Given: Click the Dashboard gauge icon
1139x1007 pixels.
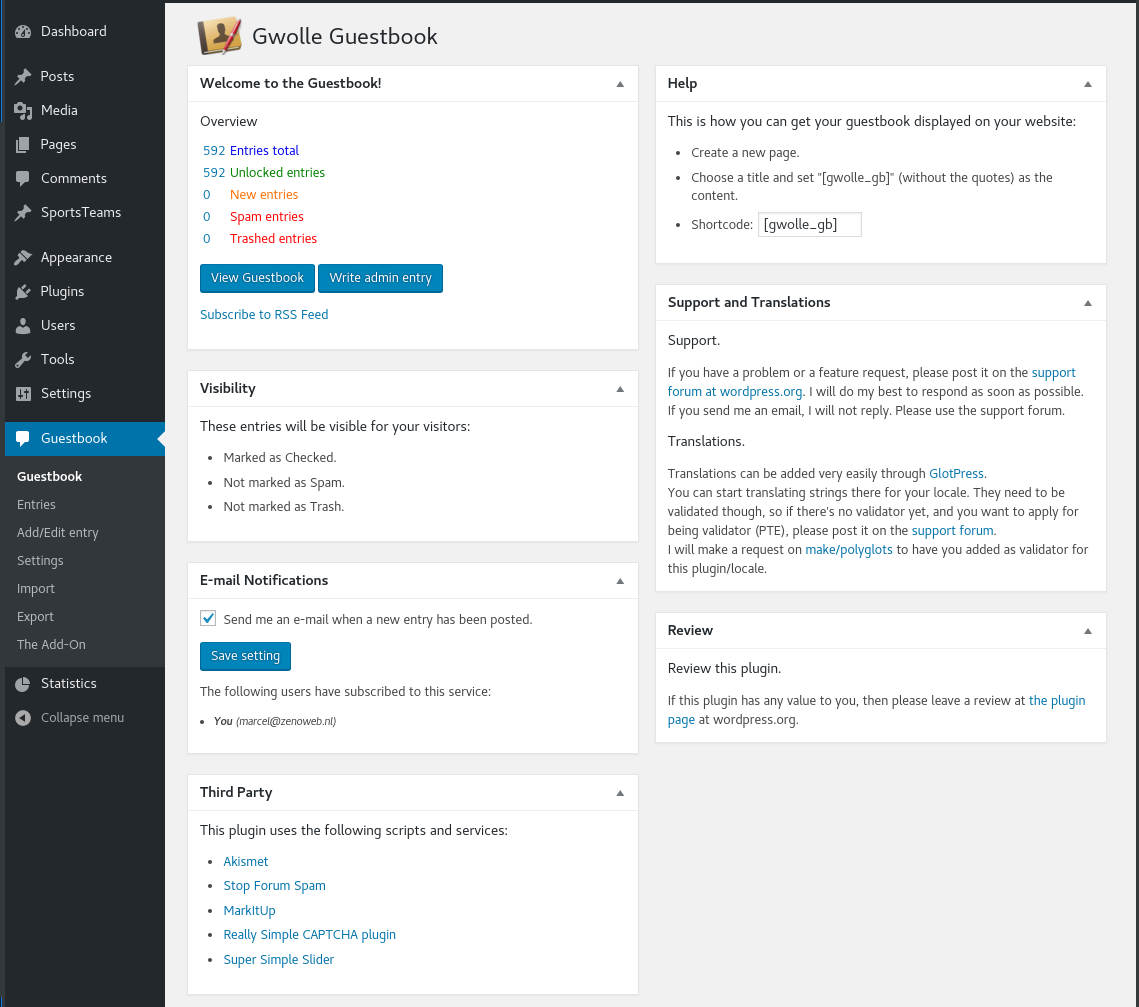Looking at the screenshot, I should click(23, 31).
